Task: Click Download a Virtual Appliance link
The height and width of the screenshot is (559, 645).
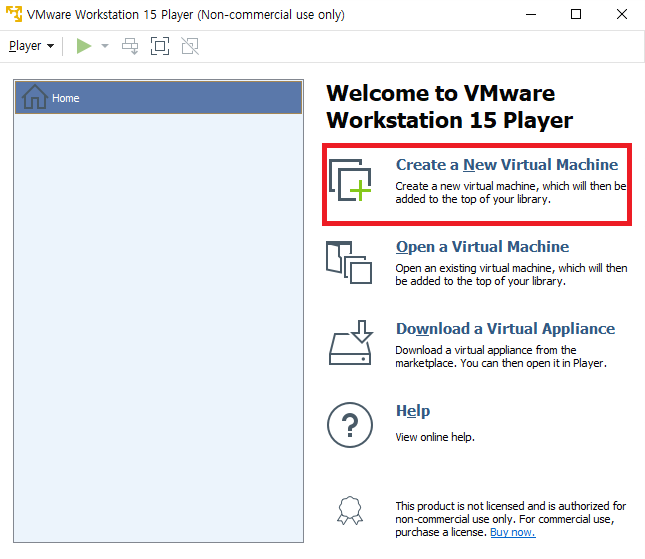Action: pos(505,329)
